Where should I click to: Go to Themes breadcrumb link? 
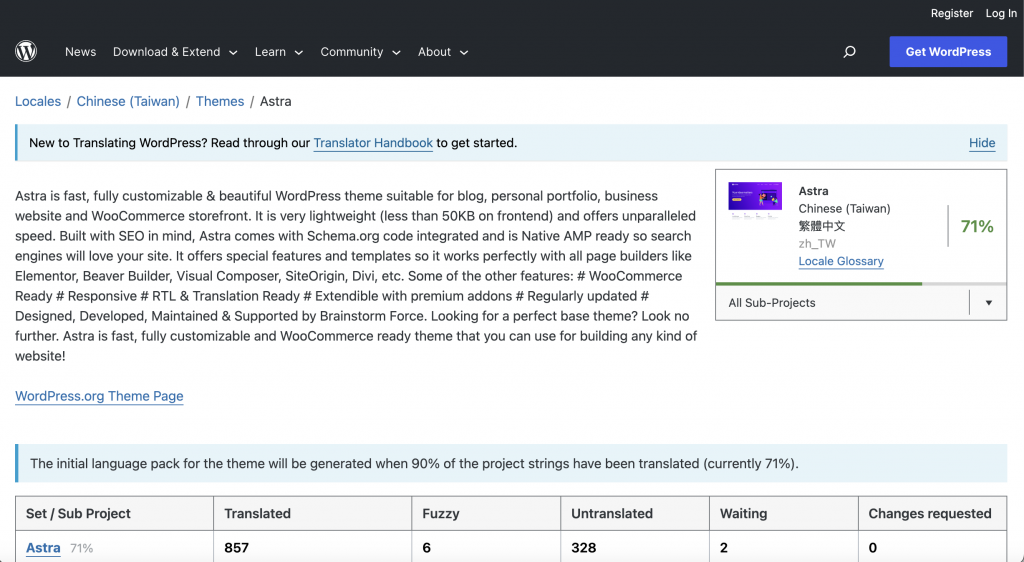[x=220, y=101]
